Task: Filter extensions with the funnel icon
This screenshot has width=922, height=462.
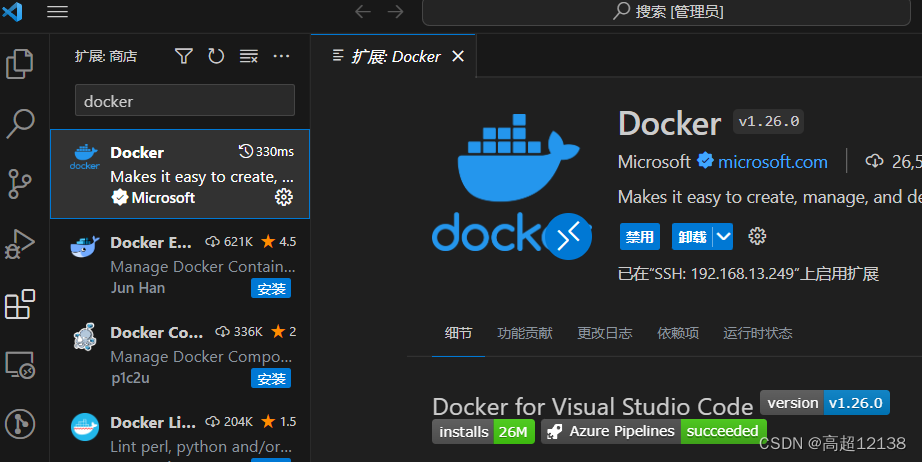Action: pos(184,56)
